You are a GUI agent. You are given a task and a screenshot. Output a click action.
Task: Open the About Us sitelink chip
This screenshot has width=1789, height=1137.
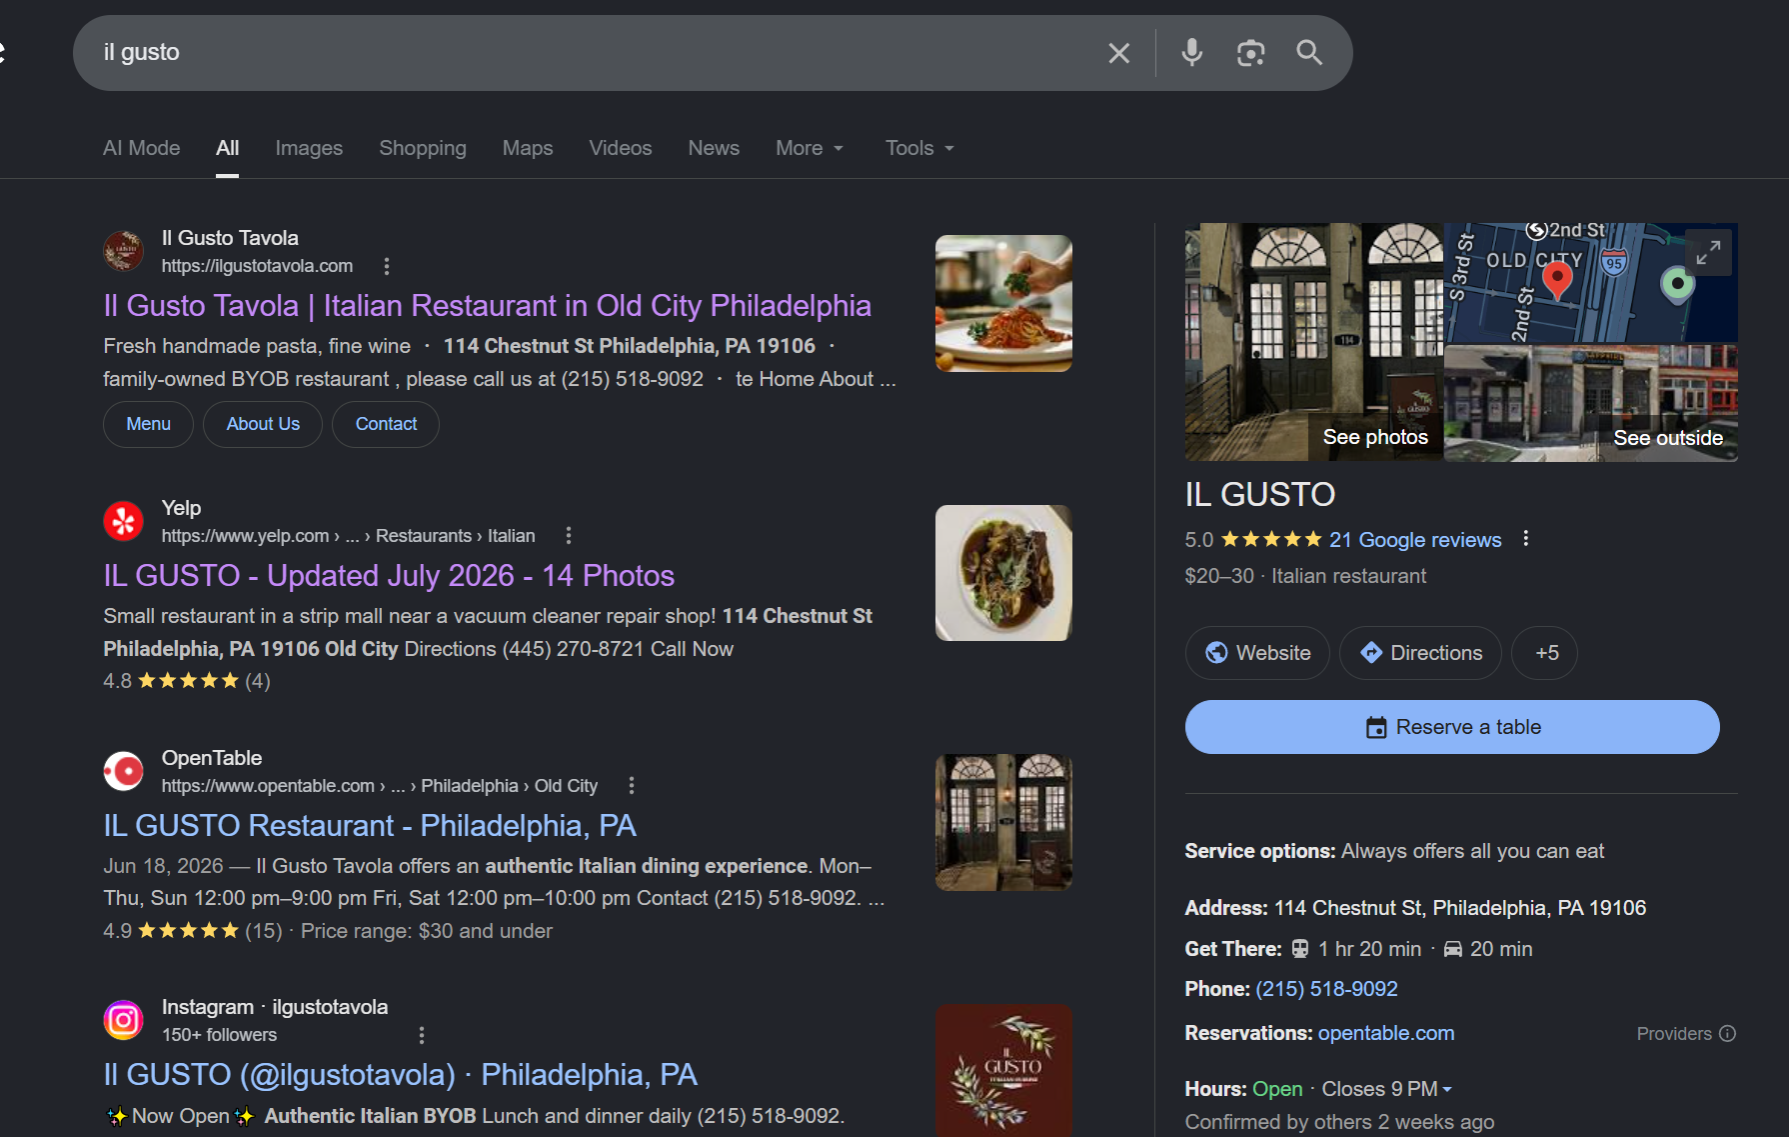(263, 424)
